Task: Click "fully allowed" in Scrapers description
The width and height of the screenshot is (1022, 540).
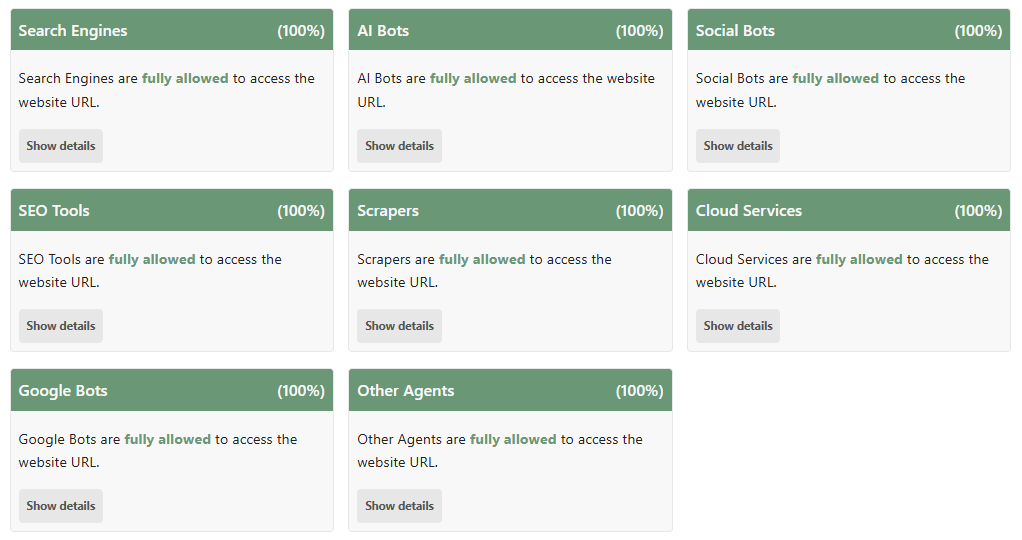Action: point(482,259)
